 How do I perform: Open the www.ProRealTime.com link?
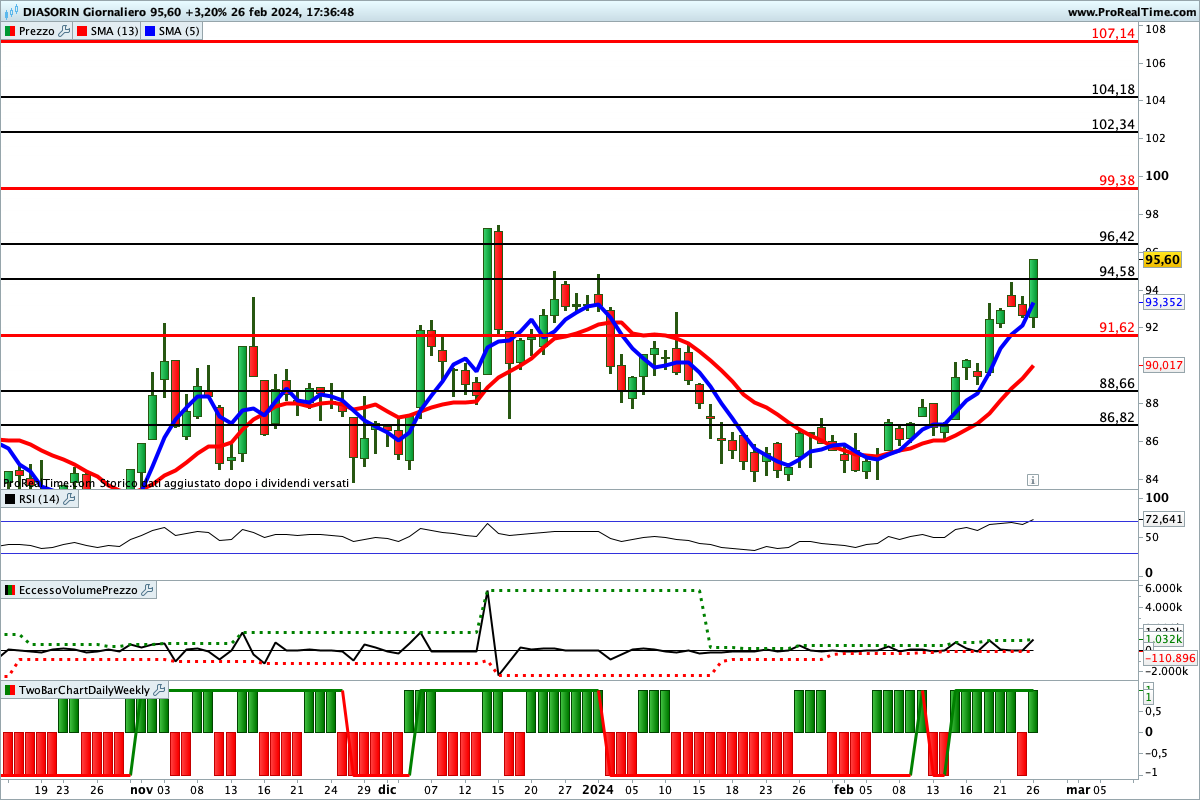pyautogui.click(x=1130, y=11)
